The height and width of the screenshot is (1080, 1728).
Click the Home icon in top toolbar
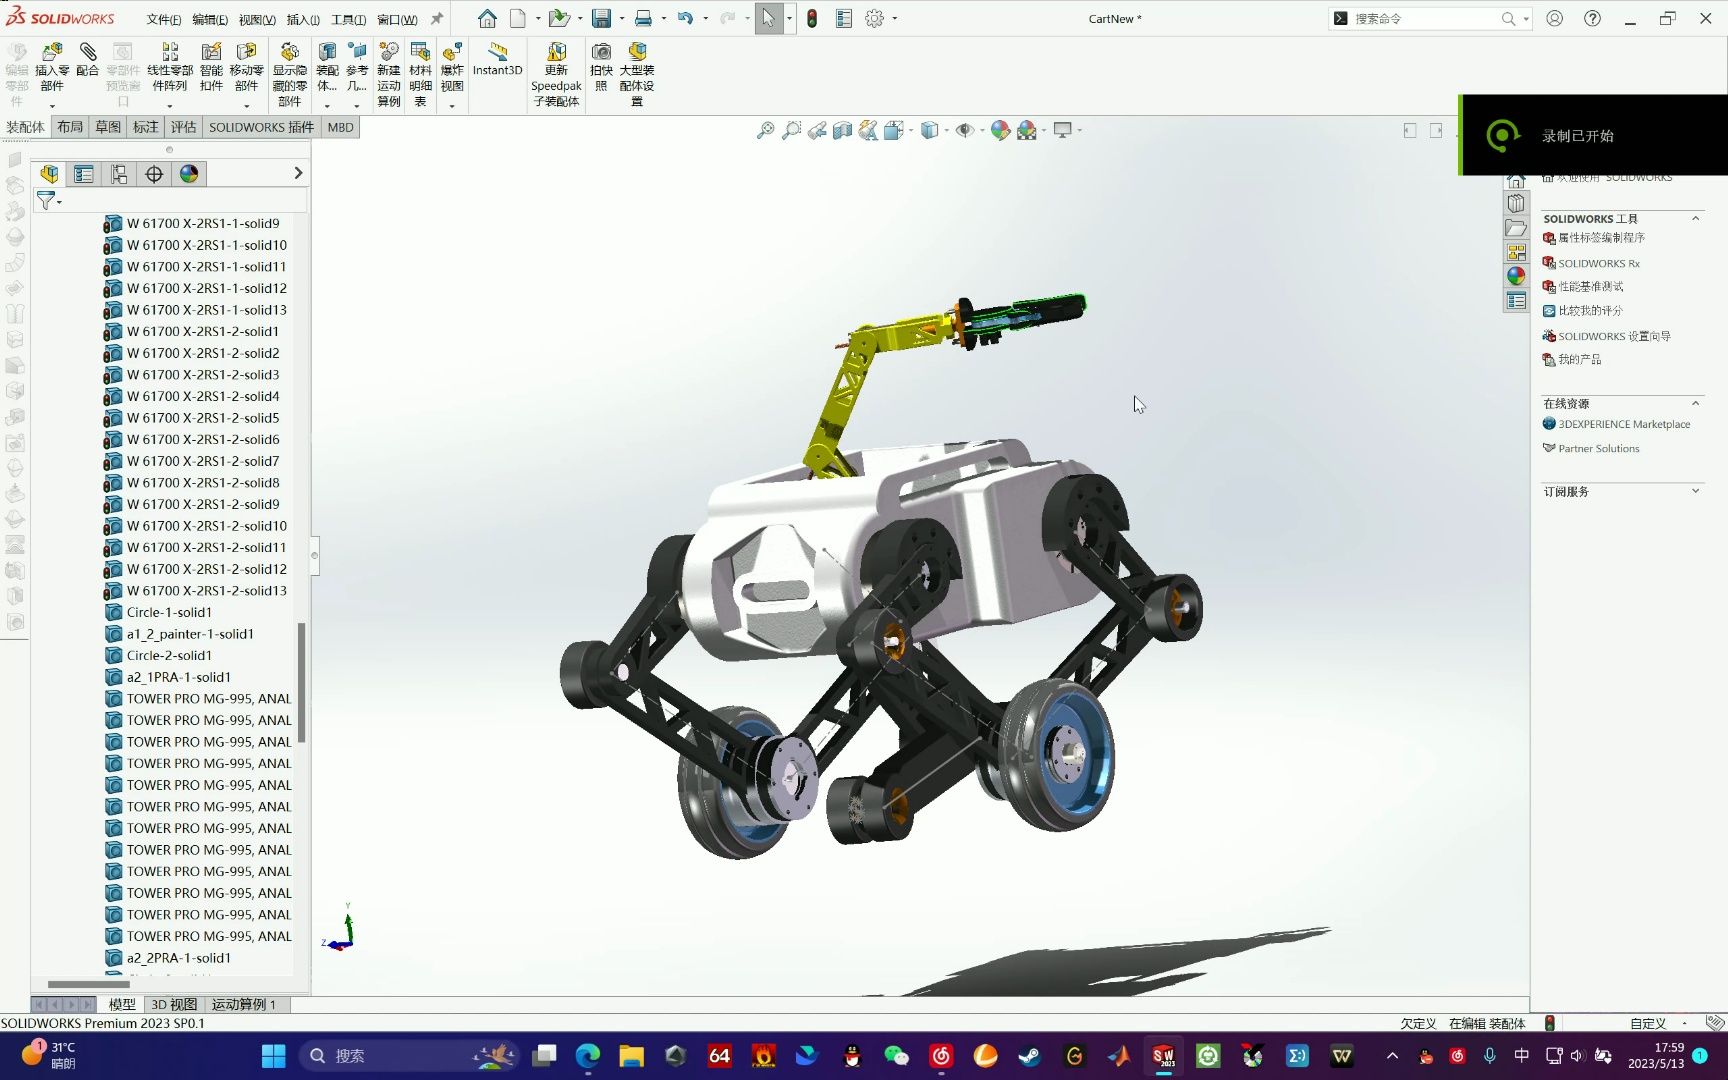click(x=487, y=18)
